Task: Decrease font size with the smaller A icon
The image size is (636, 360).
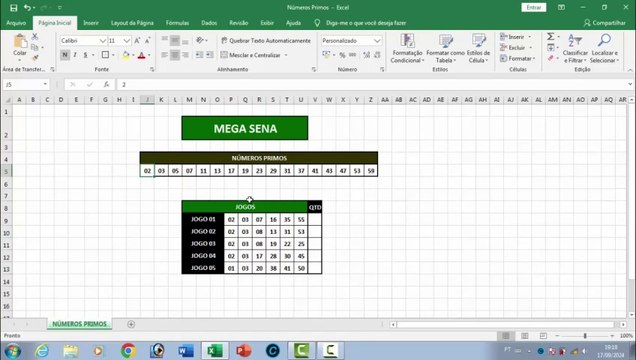Action: [147, 41]
